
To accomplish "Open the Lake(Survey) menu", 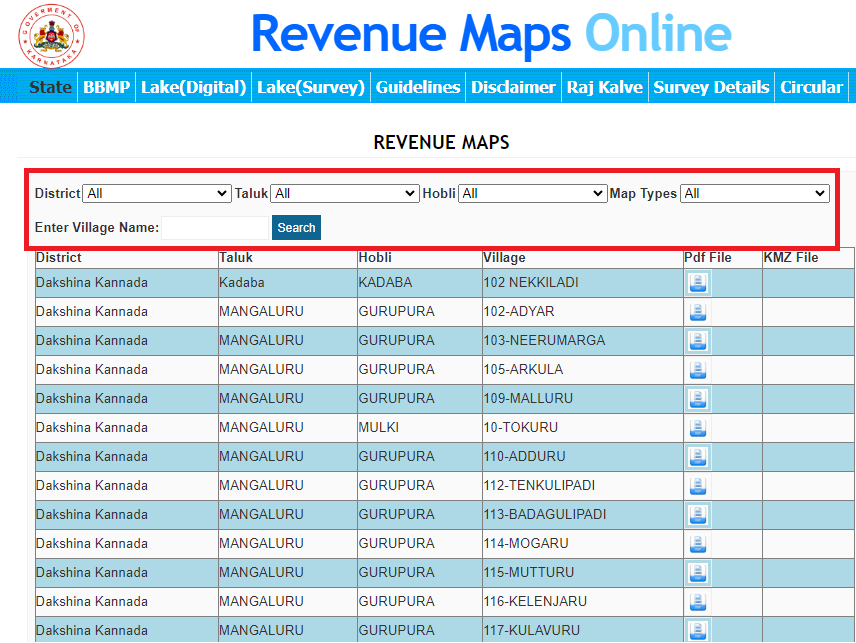I will coord(312,87).
